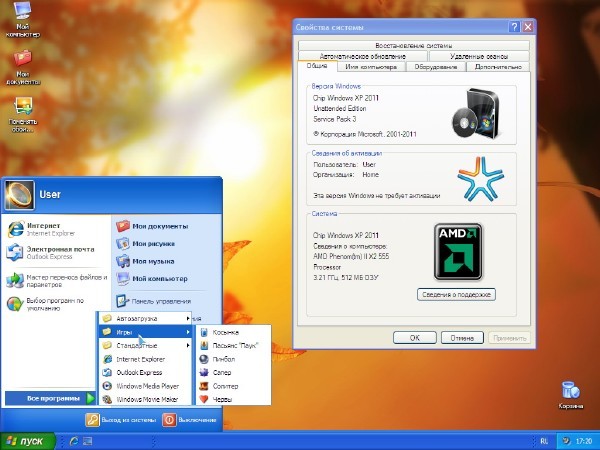Click the Internet Explorer quick launch icon
600x450 pixels.
pos(74,441)
